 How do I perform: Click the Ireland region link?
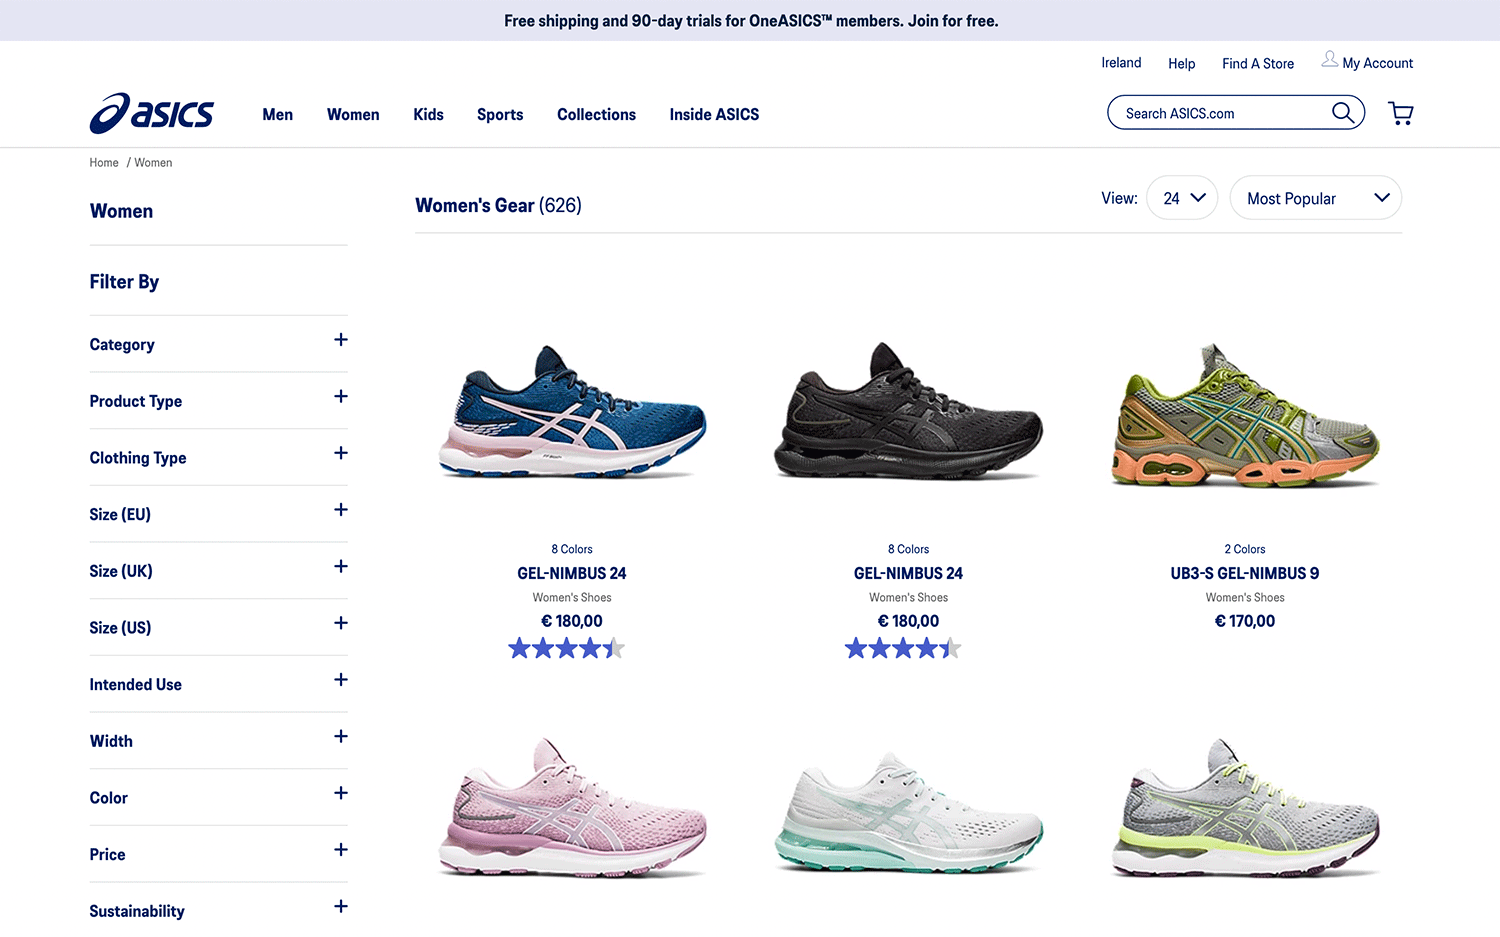(1121, 62)
